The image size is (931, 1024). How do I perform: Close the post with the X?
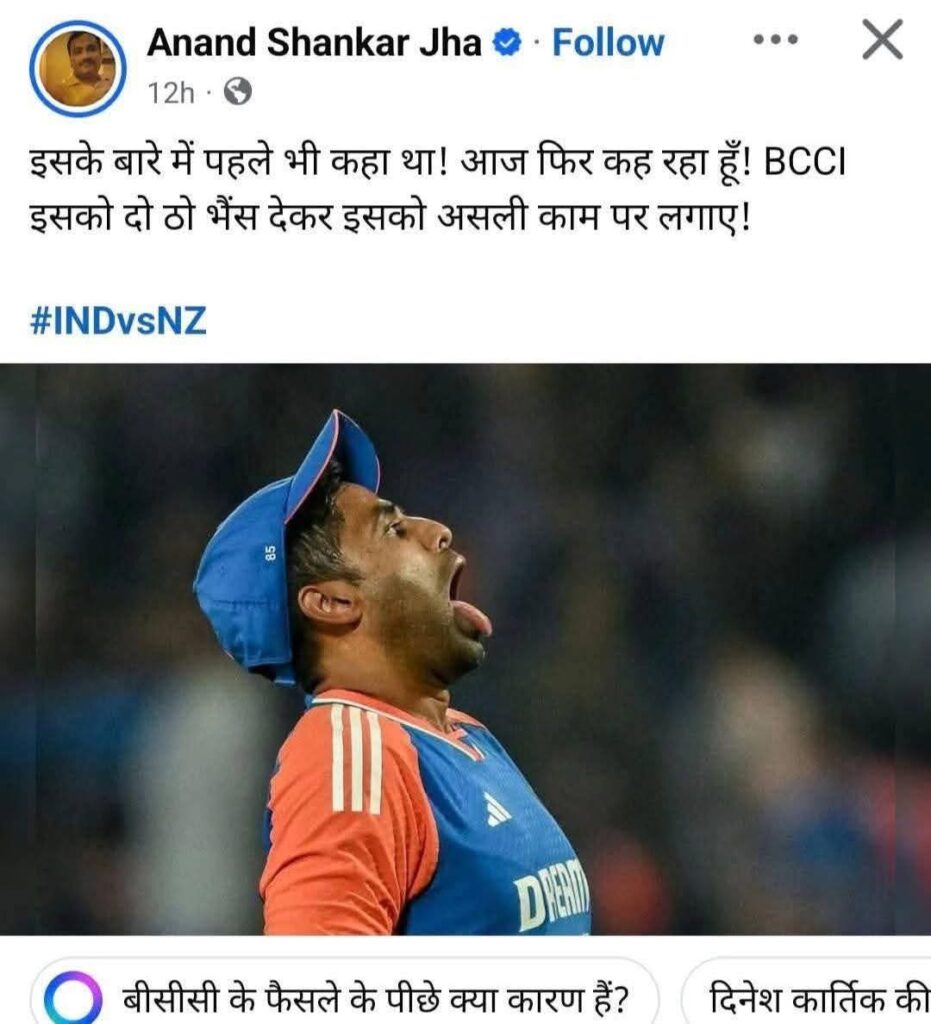[882, 40]
